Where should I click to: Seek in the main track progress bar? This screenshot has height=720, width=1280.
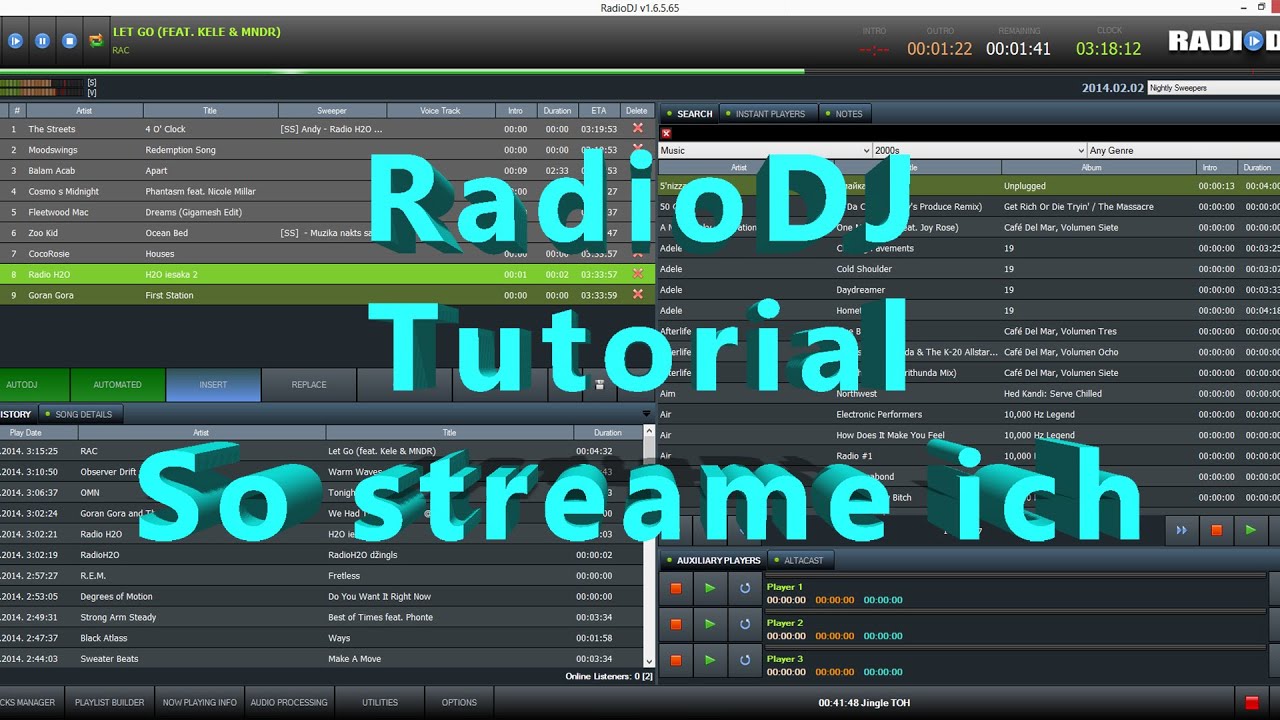(x=640, y=71)
